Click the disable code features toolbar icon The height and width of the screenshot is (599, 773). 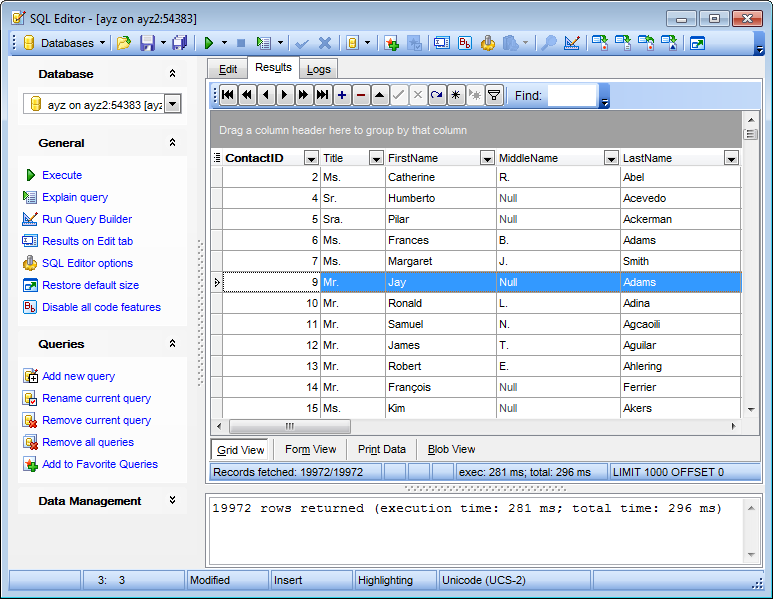point(465,43)
